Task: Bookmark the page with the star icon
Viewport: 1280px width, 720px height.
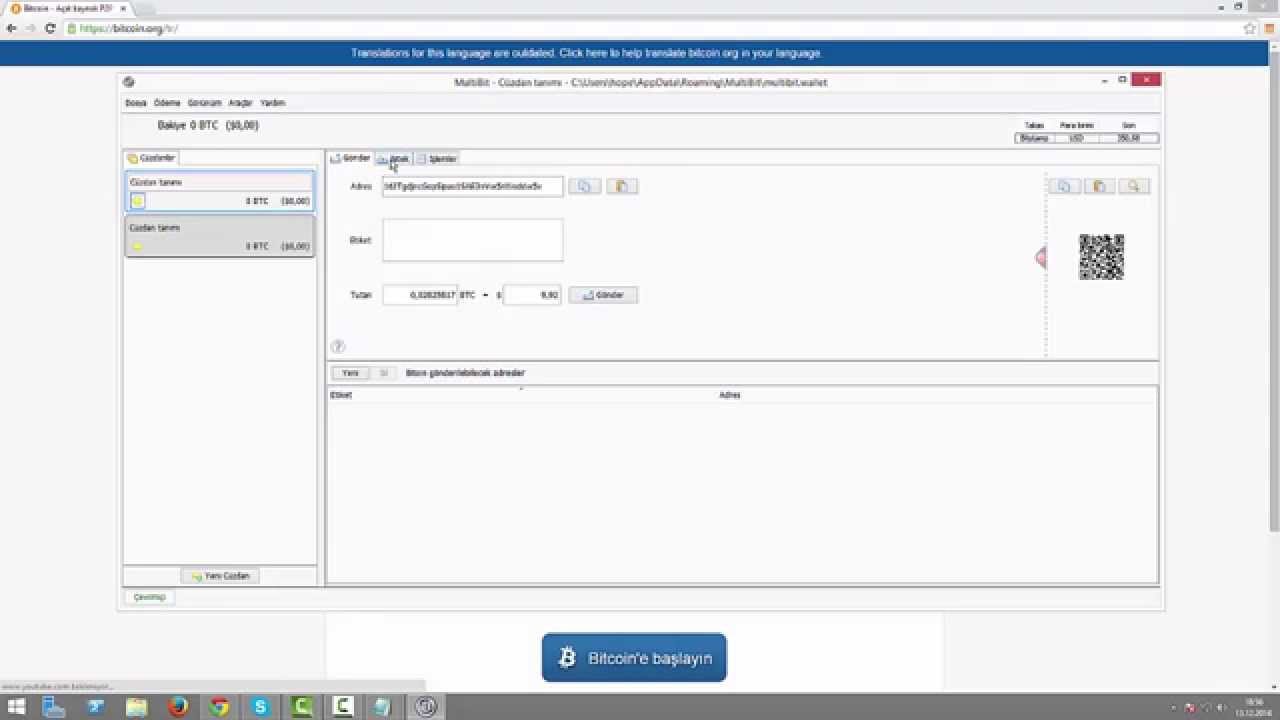Action: tap(1249, 28)
